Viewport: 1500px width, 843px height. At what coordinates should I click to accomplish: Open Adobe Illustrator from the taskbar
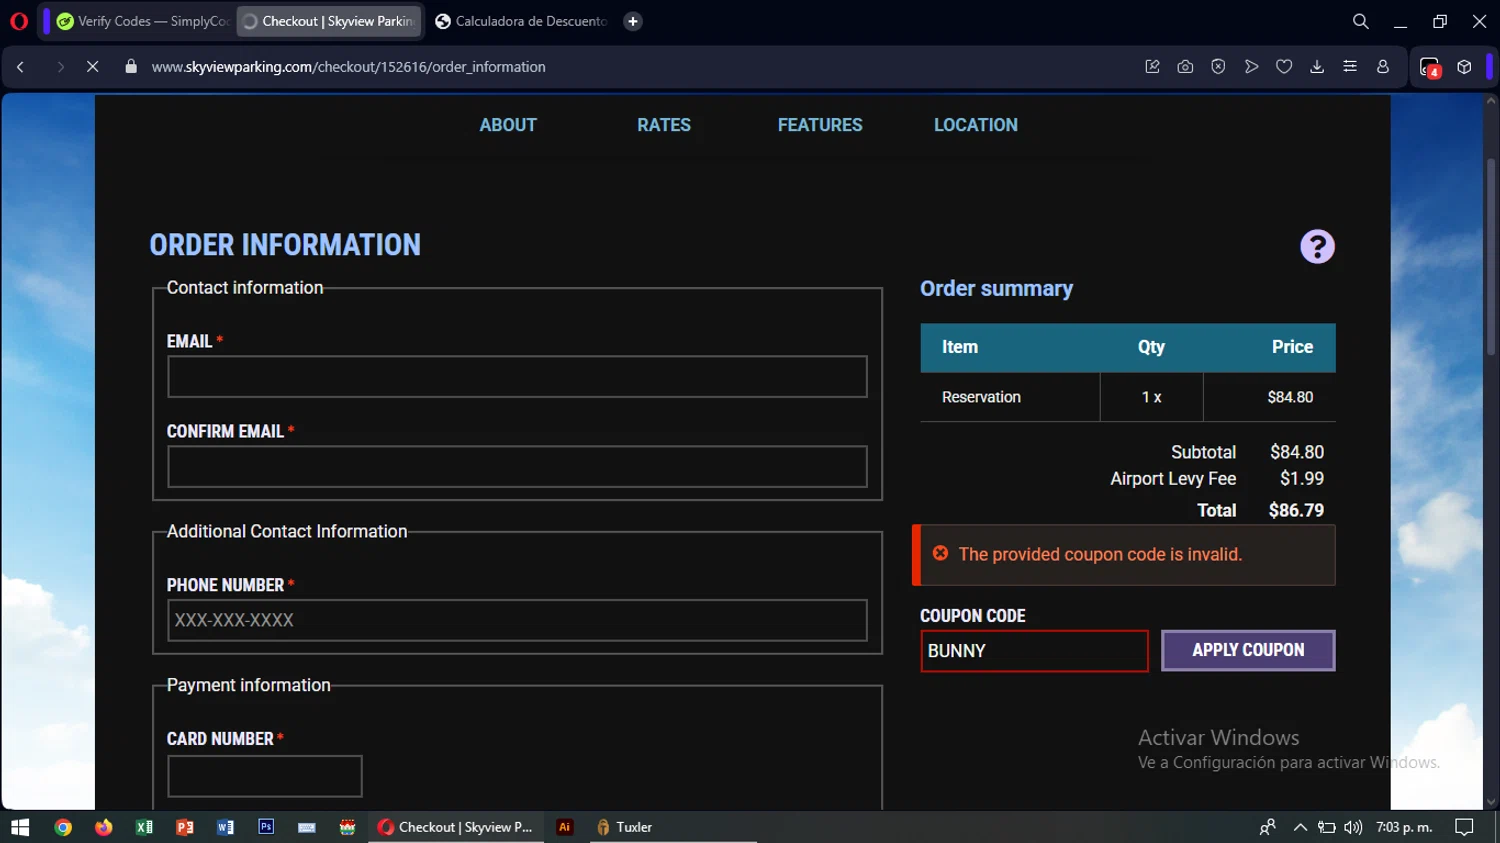565,827
